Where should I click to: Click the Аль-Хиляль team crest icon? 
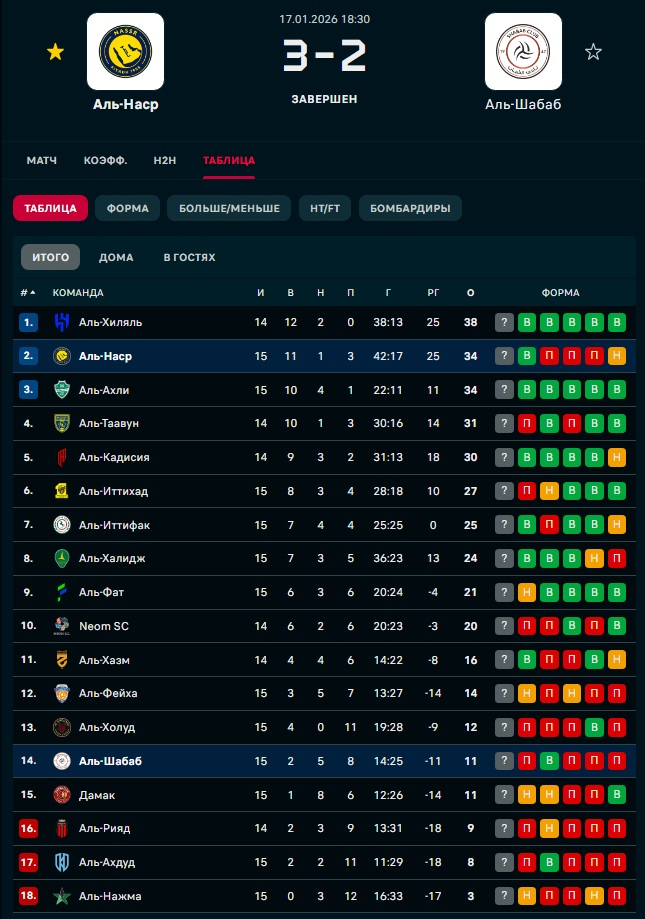(x=61, y=322)
